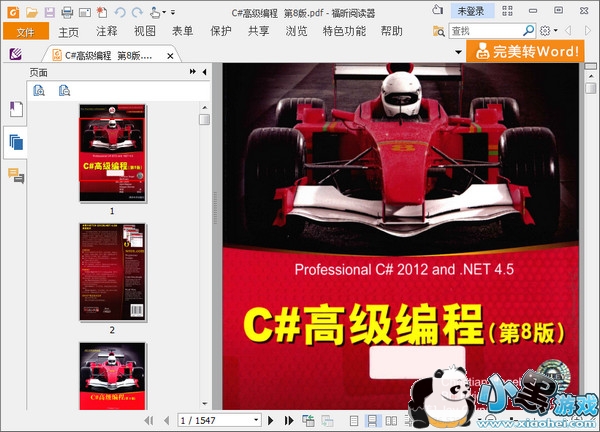Open the comments panel in sidebar
This screenshot has width=600, height=432.
[16, 176]
